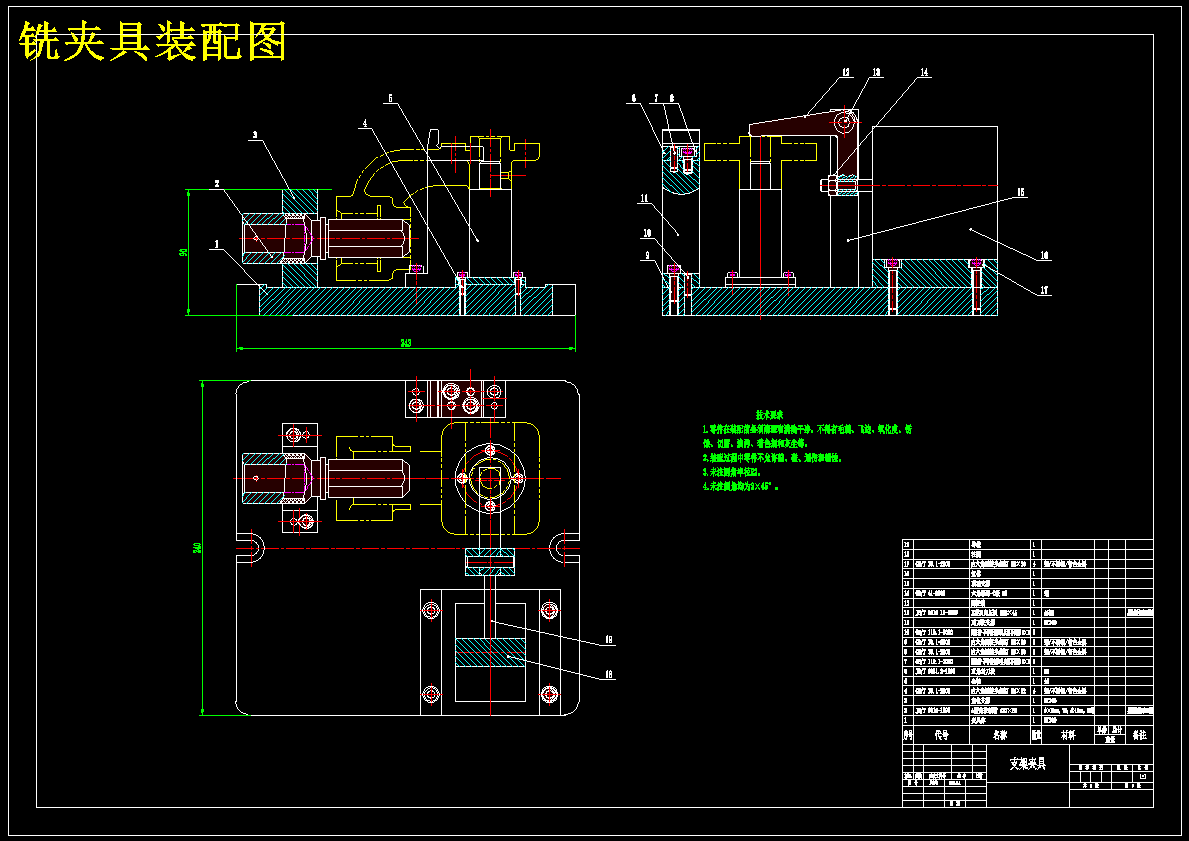1189x841 pixels.
Task: Select part callout number 3 in front view
Action: click(255, 135)
